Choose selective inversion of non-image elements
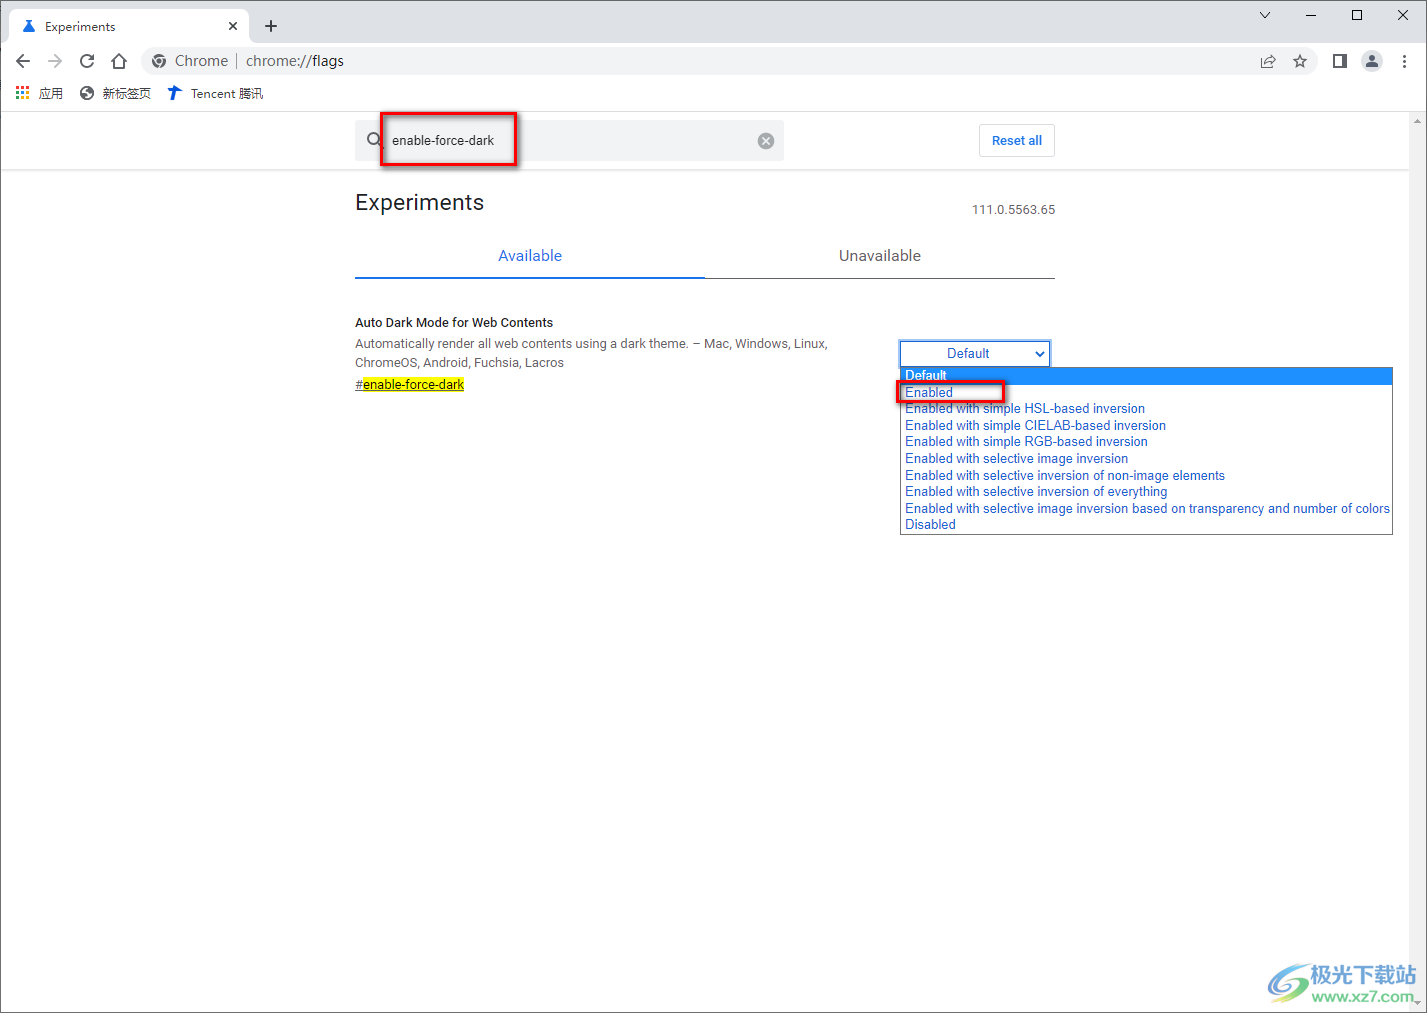This screenshot has height=1013, width=1427. click(x=1146, y=476)
